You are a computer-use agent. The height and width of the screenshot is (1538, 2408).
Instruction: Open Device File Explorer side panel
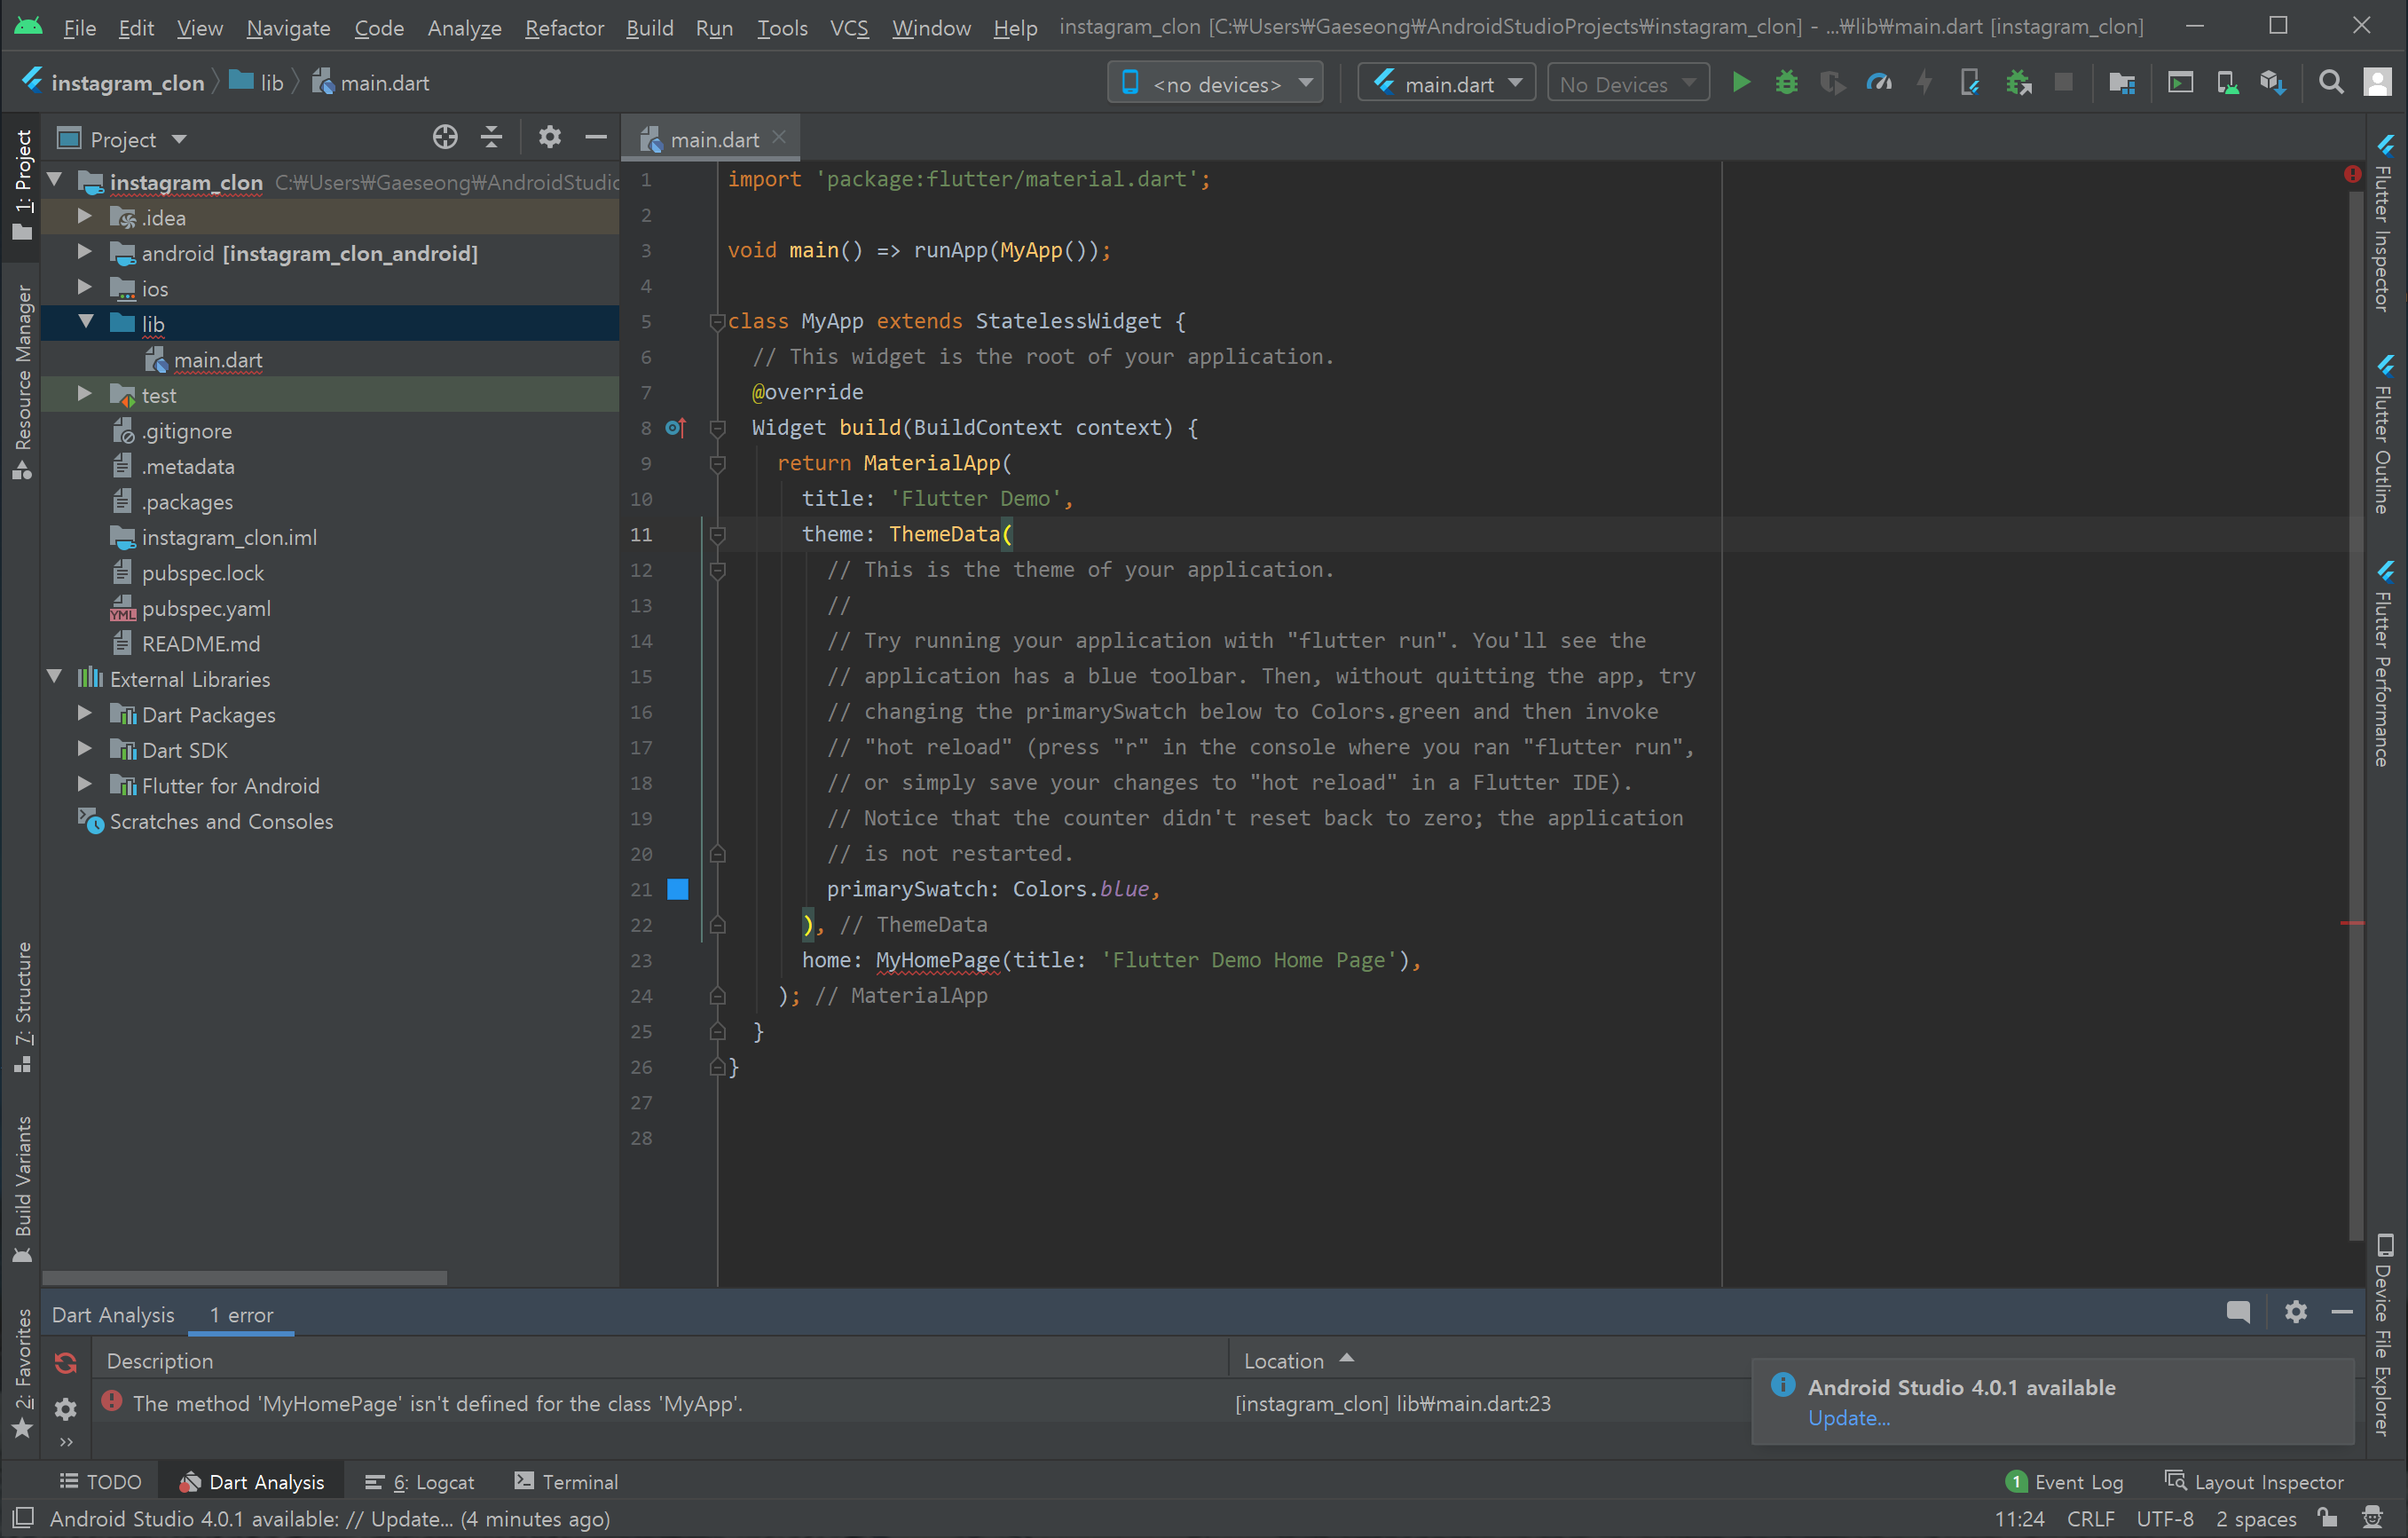[x=2383, y=1335]
